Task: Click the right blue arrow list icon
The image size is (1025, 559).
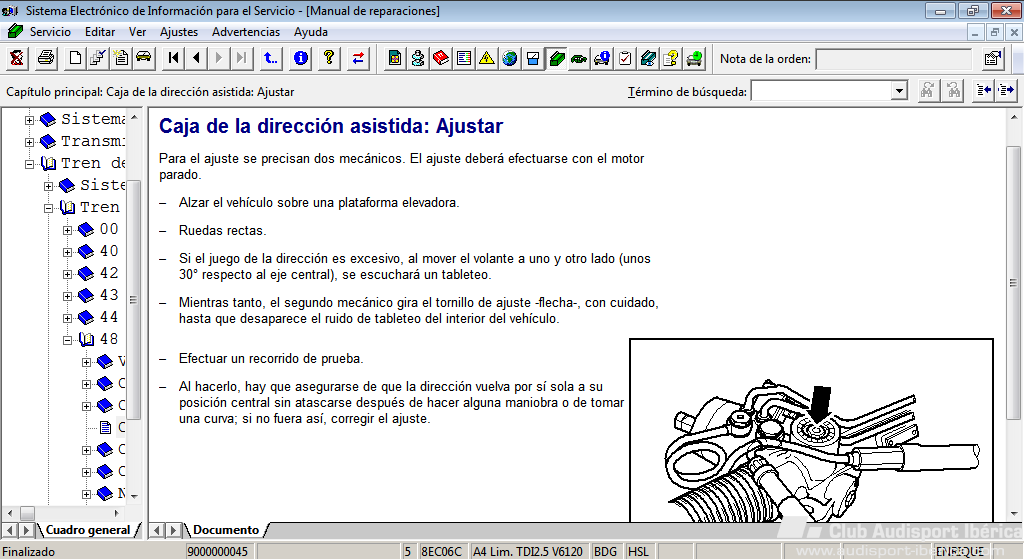Action: point(1007,91)
